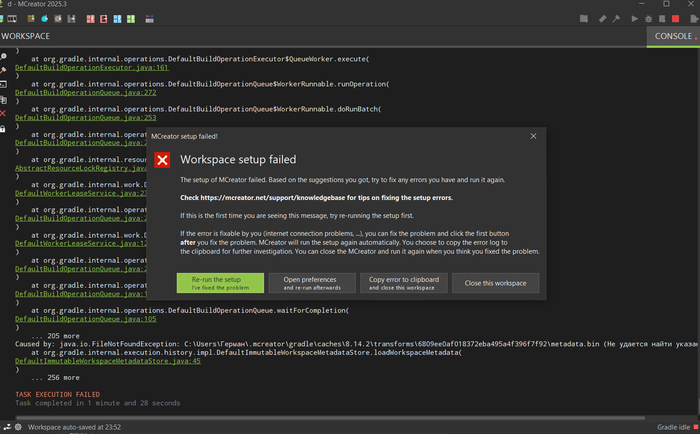
Task: Click the copy console log icon
Action: [x=4, y=99]
